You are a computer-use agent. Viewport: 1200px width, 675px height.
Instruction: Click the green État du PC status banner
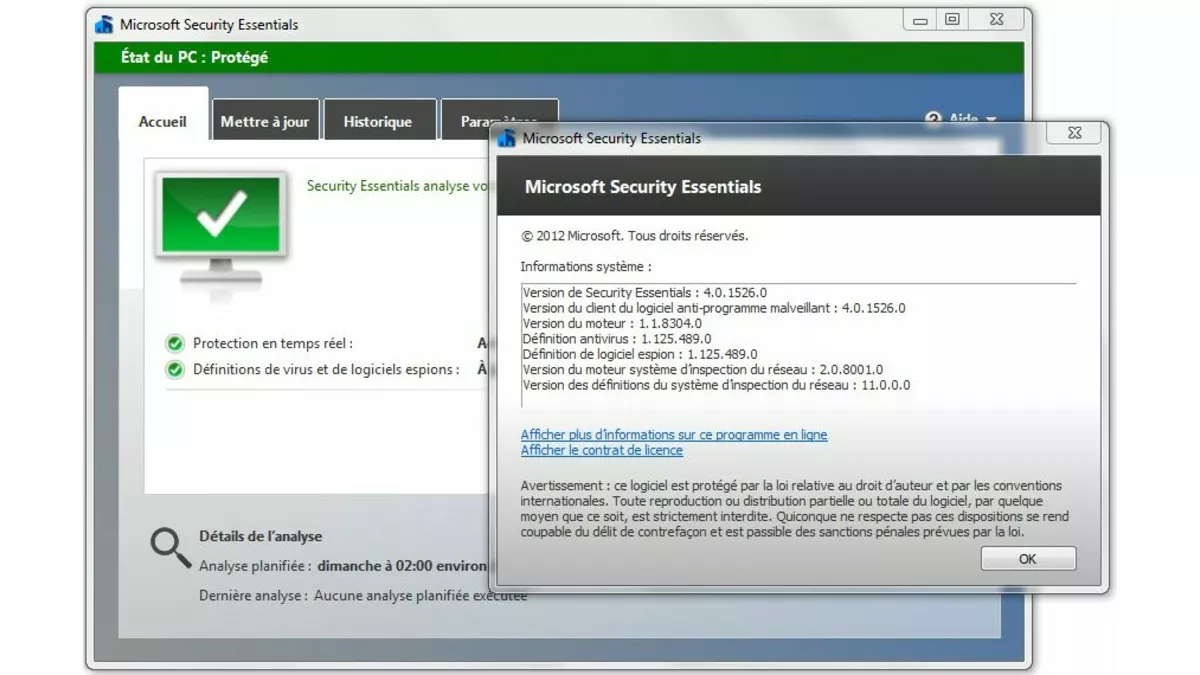click(400, 59)
